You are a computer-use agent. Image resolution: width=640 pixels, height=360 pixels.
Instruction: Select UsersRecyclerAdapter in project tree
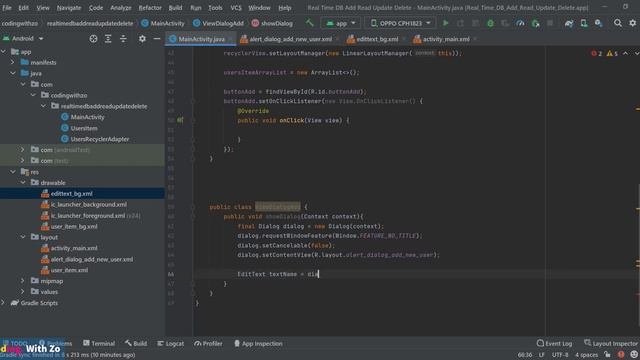[99, 139]
